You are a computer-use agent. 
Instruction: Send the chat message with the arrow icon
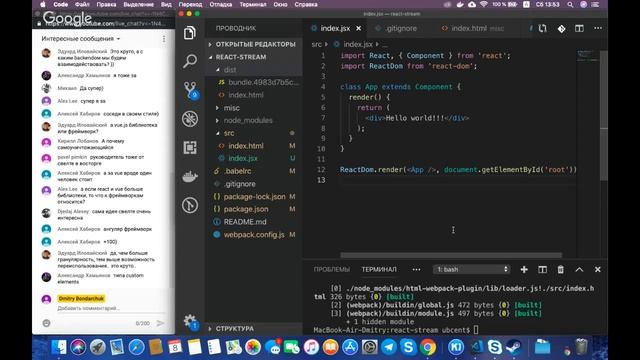click(x=160, y=323)
